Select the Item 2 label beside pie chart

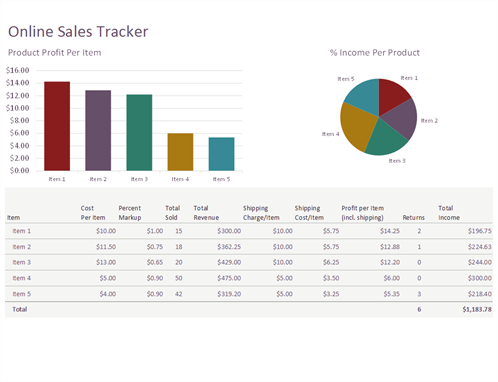pyautogui.click(x=429, y=121)
